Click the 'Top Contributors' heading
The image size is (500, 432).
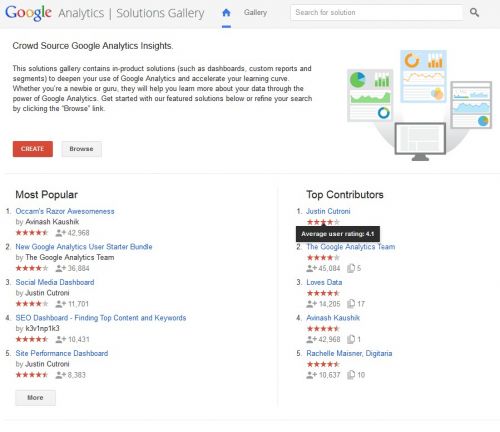(345, 195)
